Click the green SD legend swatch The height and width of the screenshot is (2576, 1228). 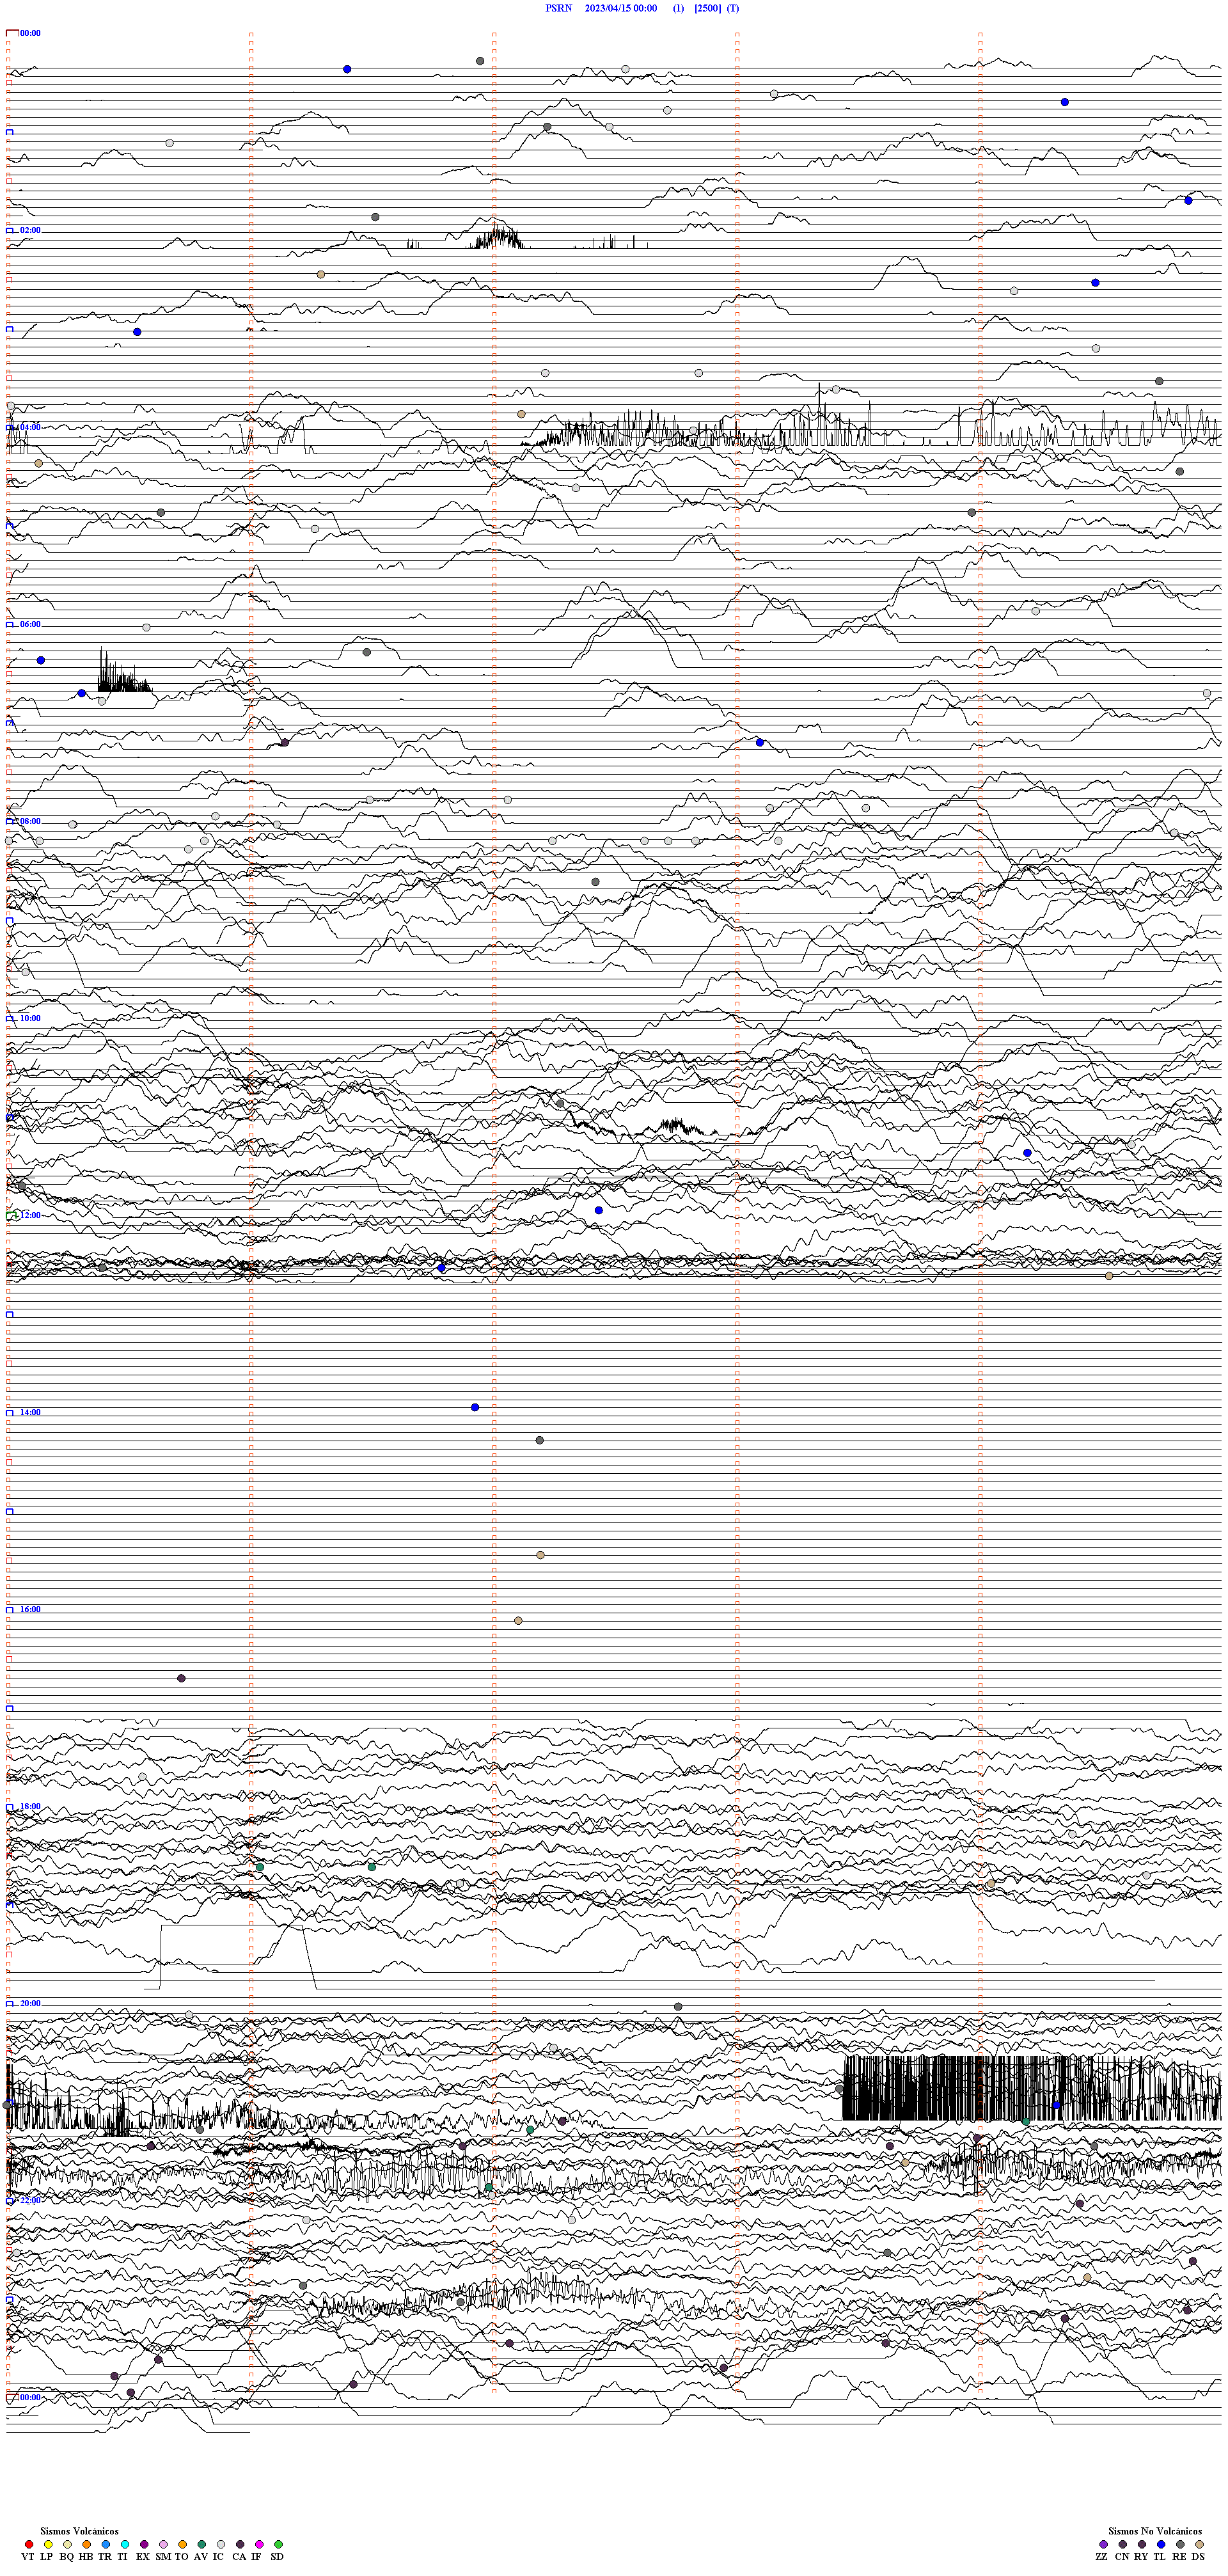278,2544
